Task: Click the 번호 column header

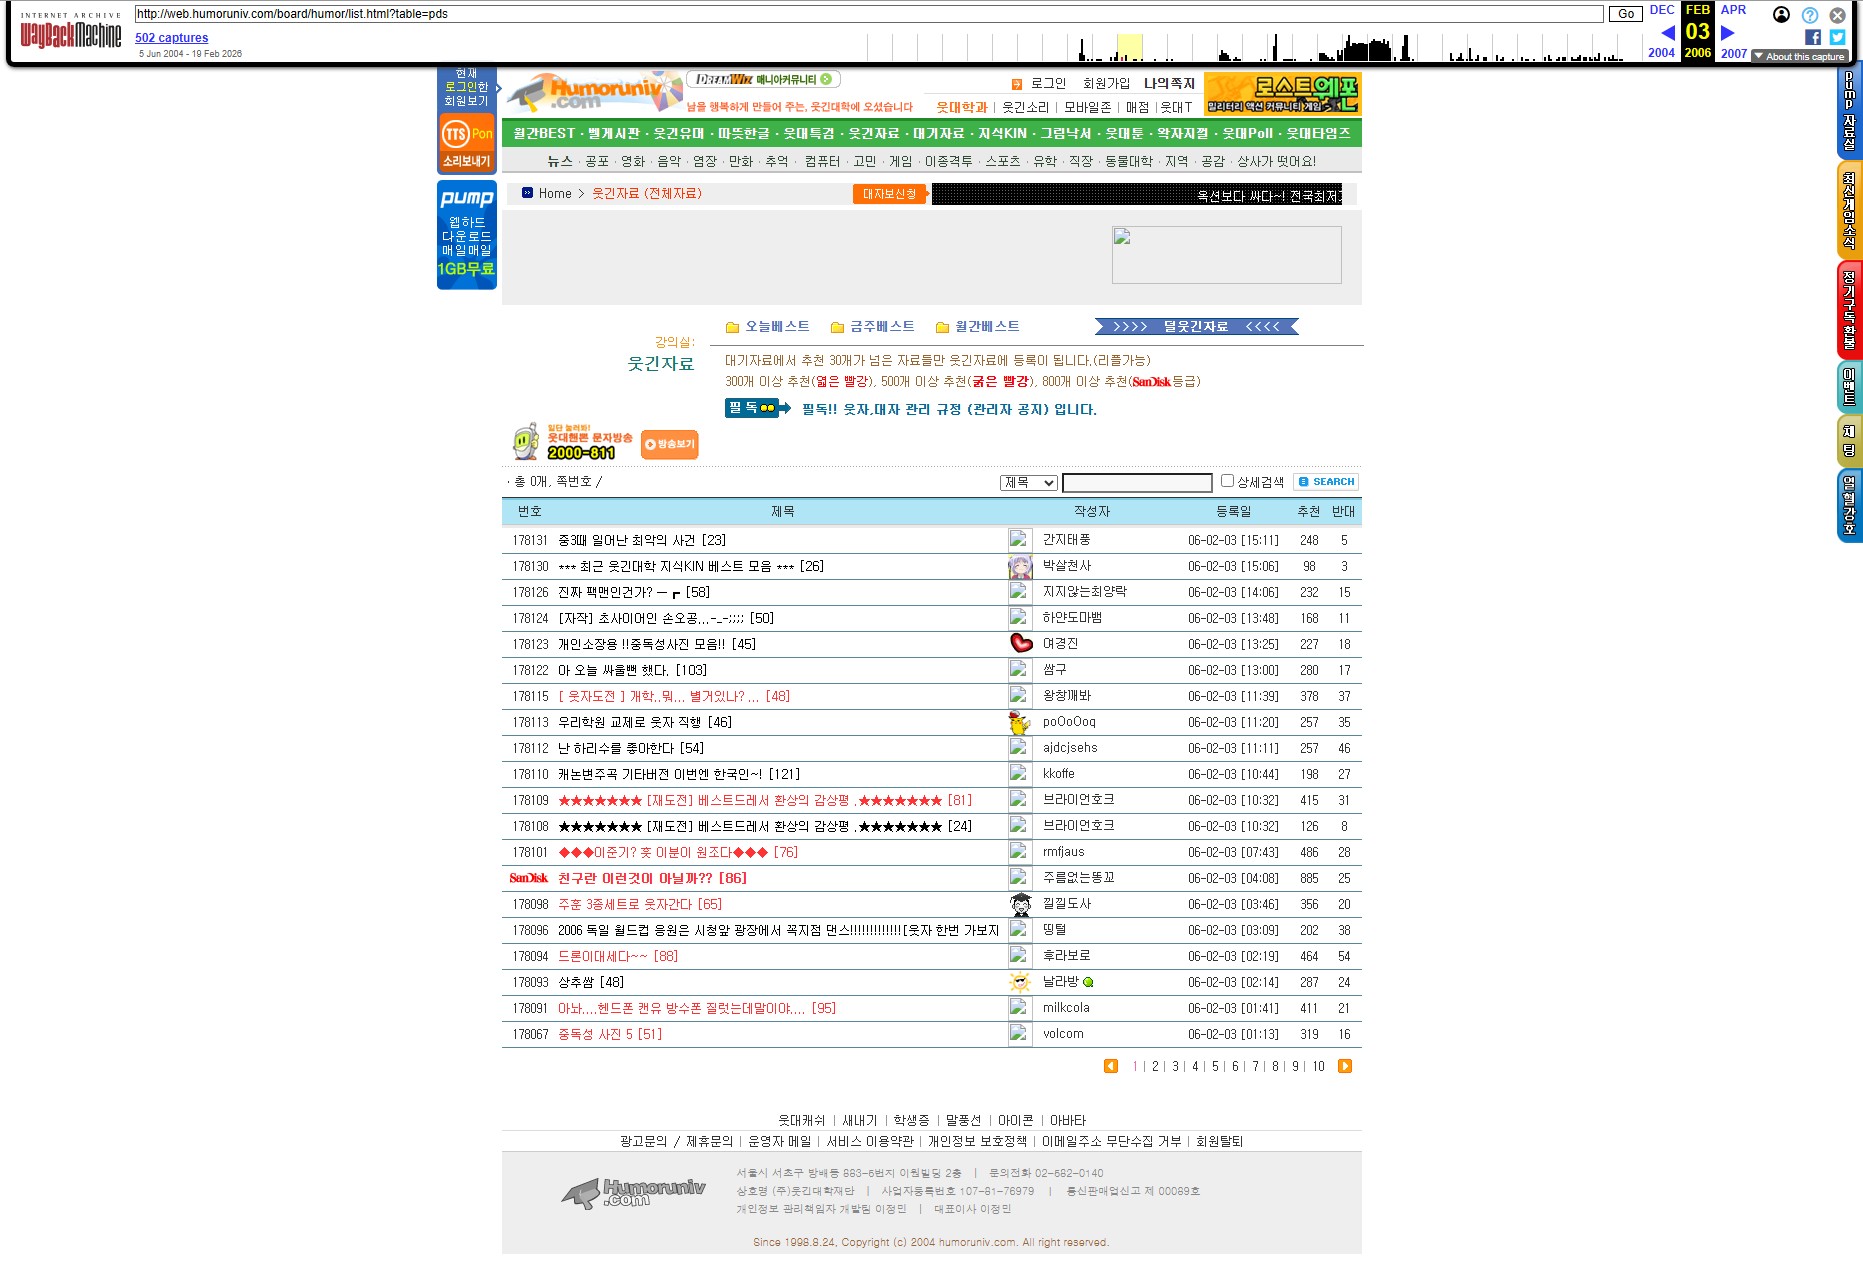Action: pos(529,511)
